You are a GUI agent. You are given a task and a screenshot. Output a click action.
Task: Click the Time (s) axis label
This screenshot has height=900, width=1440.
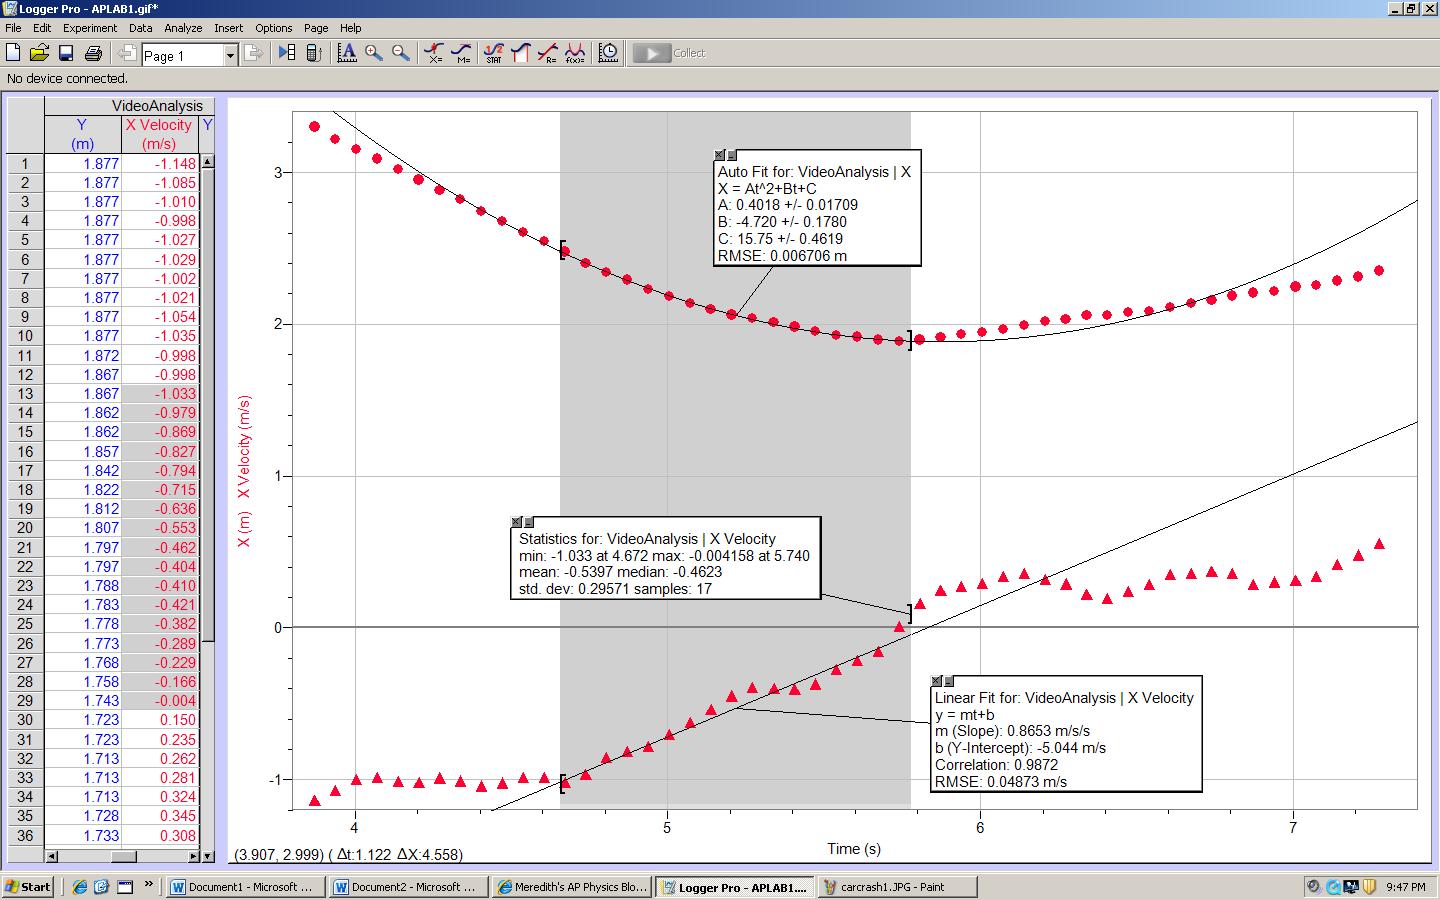tap(854, 849)
